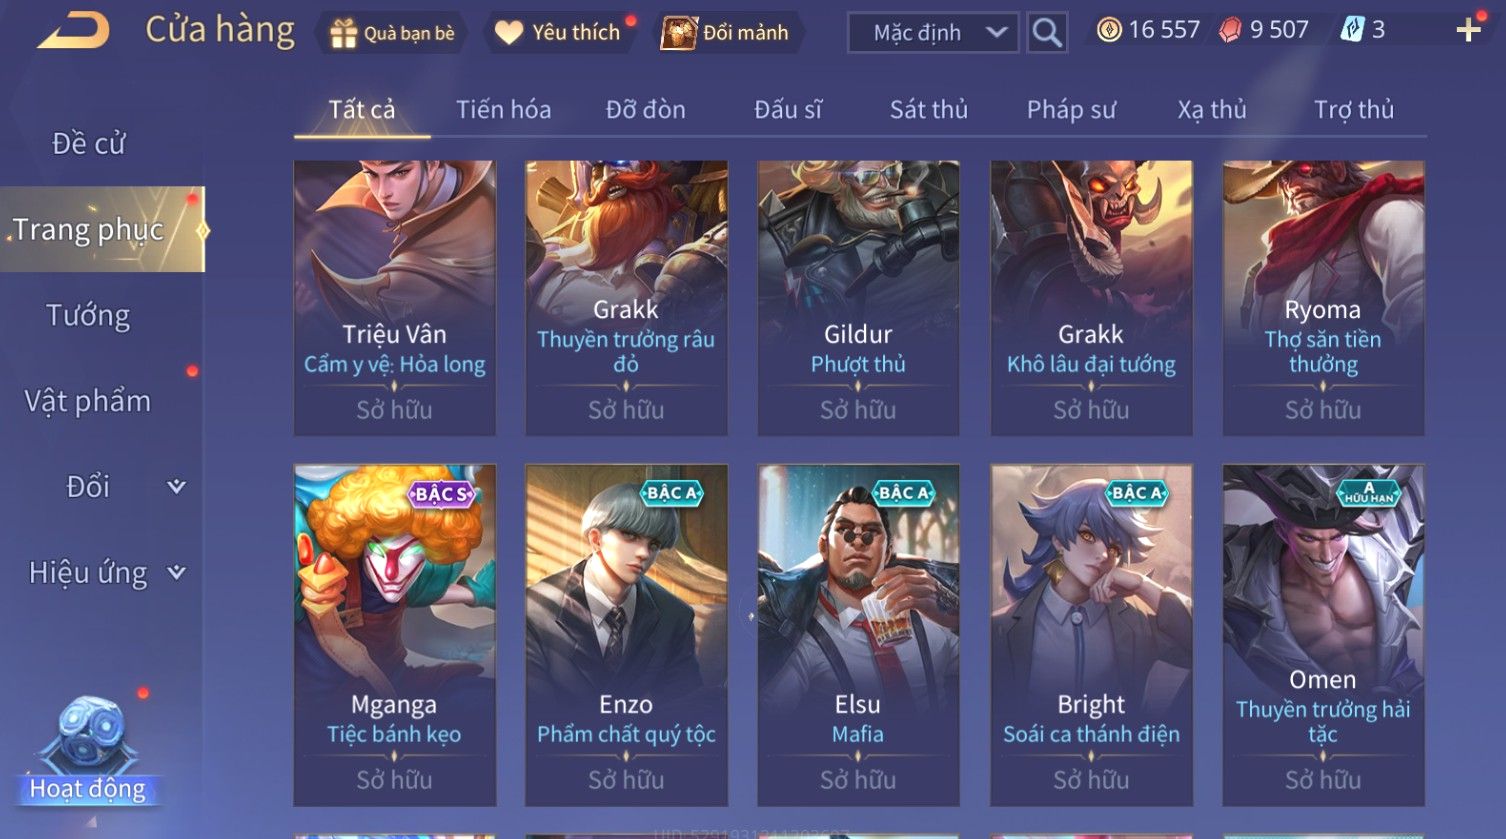The width and height of the screenshot is (1506, 839).
Task: Switch to the Pháp sư tab
Action: pyautogui.click(x=1071, y=109)
